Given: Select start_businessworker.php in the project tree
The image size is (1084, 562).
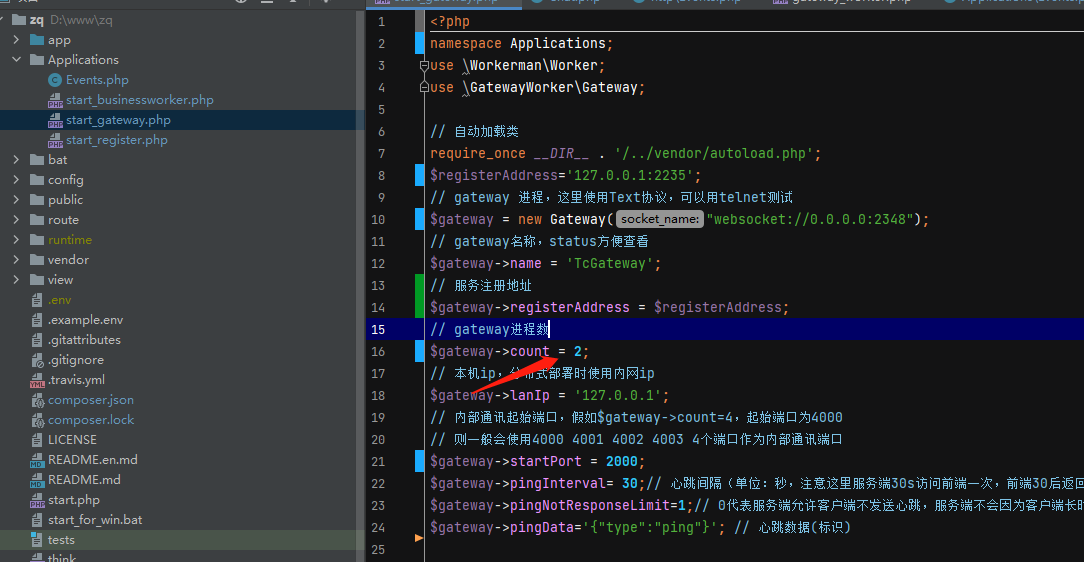Looking at the screenshot, I should [x=140, y=100].
